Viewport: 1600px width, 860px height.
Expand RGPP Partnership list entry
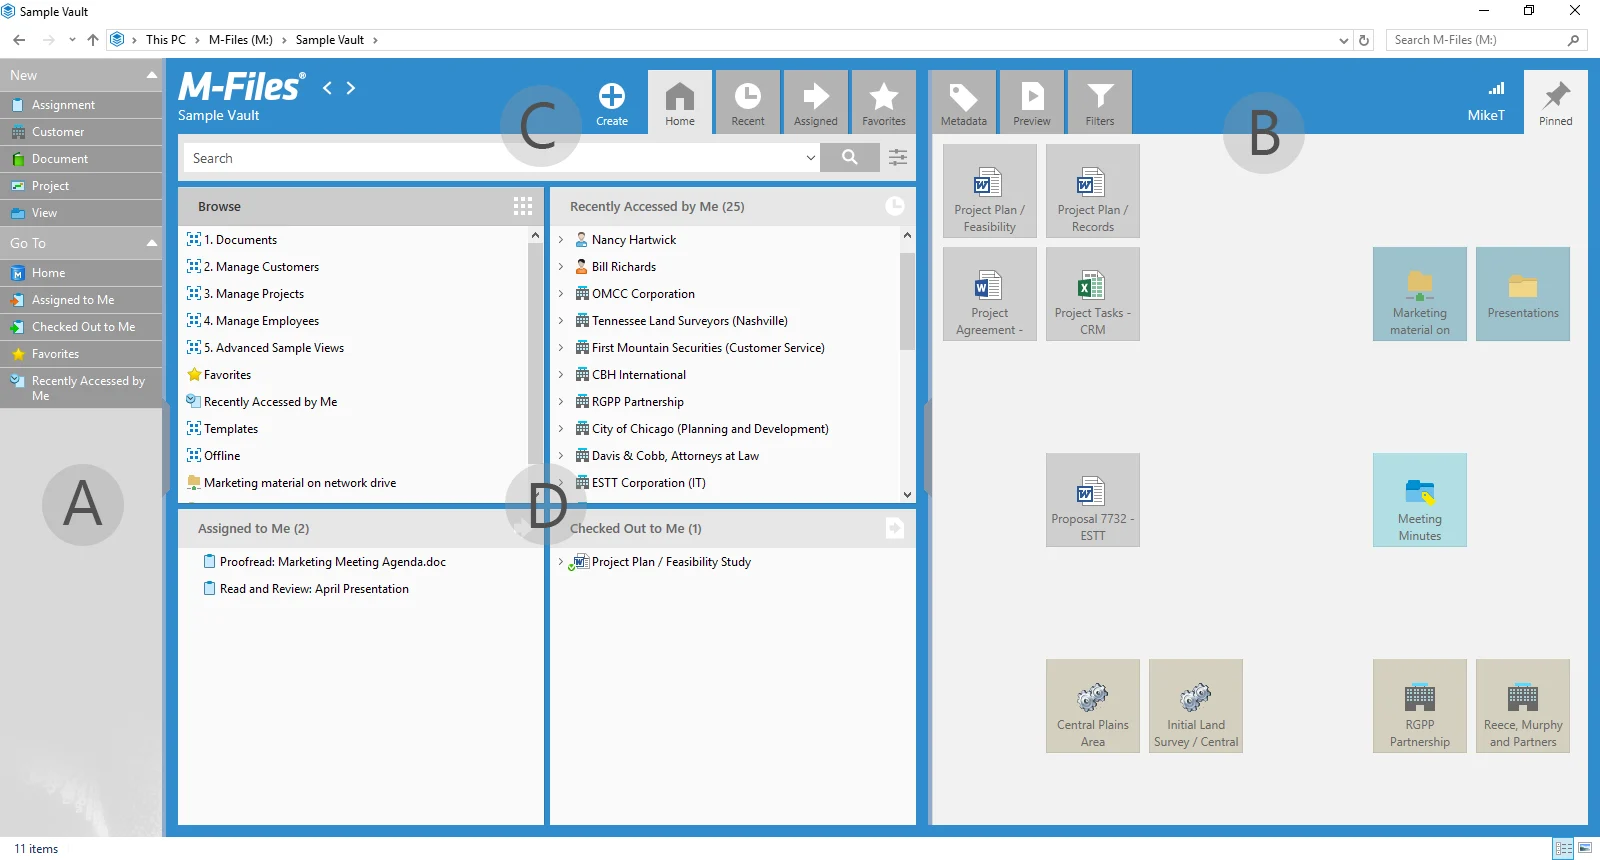pos(561,402)
